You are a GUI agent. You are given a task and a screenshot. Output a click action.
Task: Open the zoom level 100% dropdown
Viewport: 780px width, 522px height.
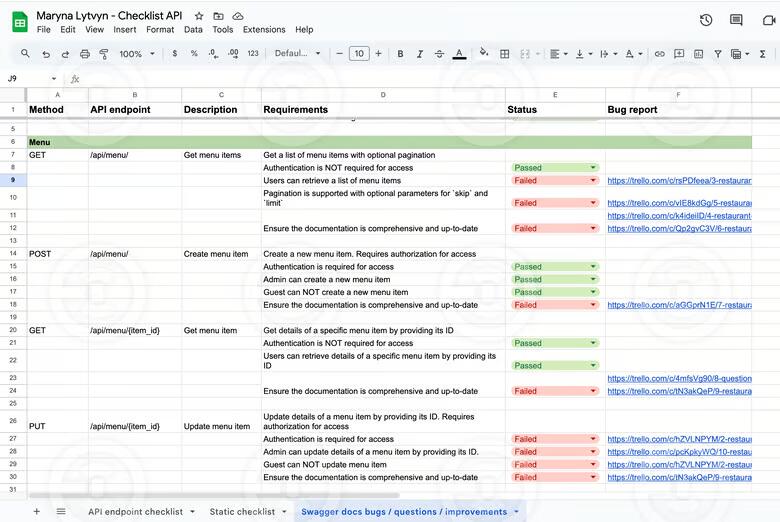136,54
